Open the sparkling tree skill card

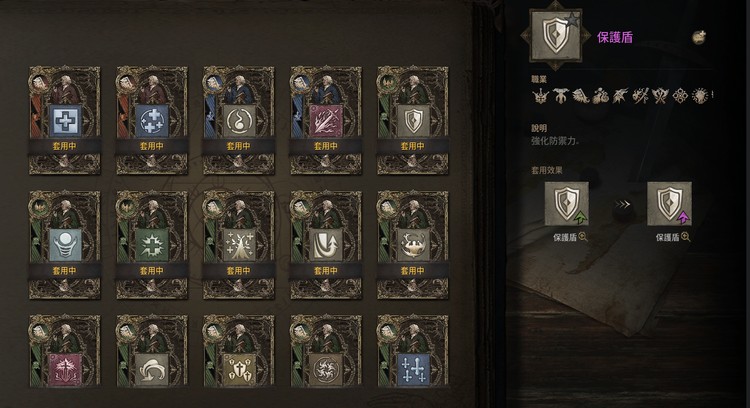pyautogui.click(x=239, y=244)
